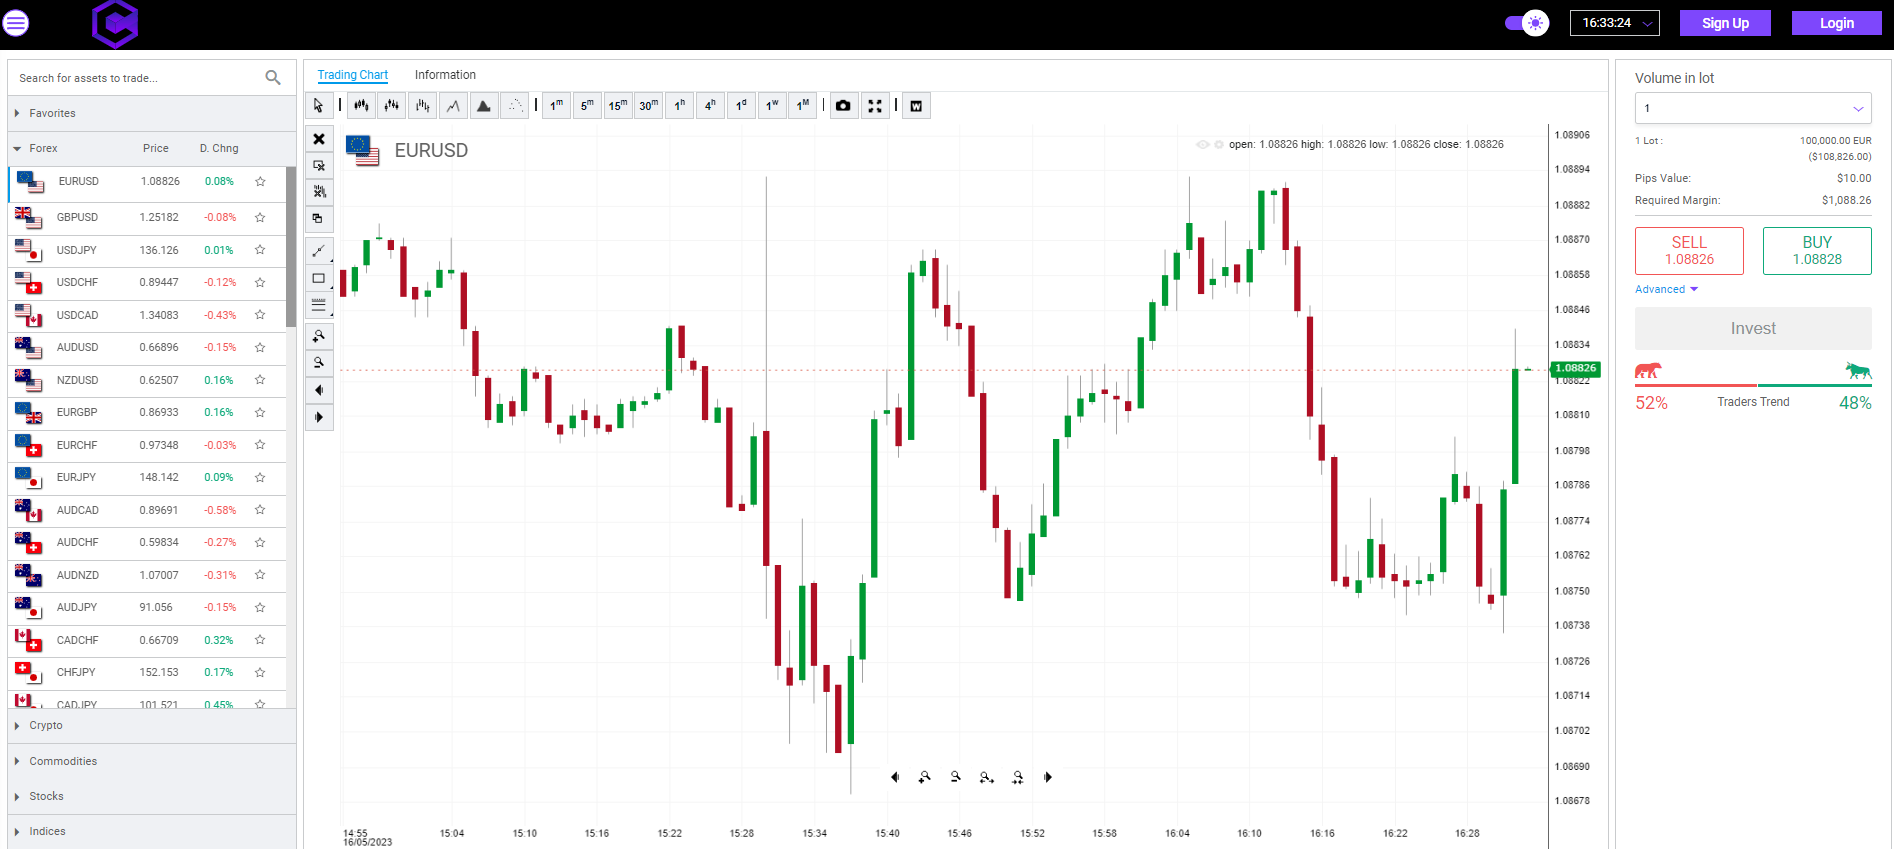Switch chart to mountain area style
The image size is (1894, 849).
(484, 106)
